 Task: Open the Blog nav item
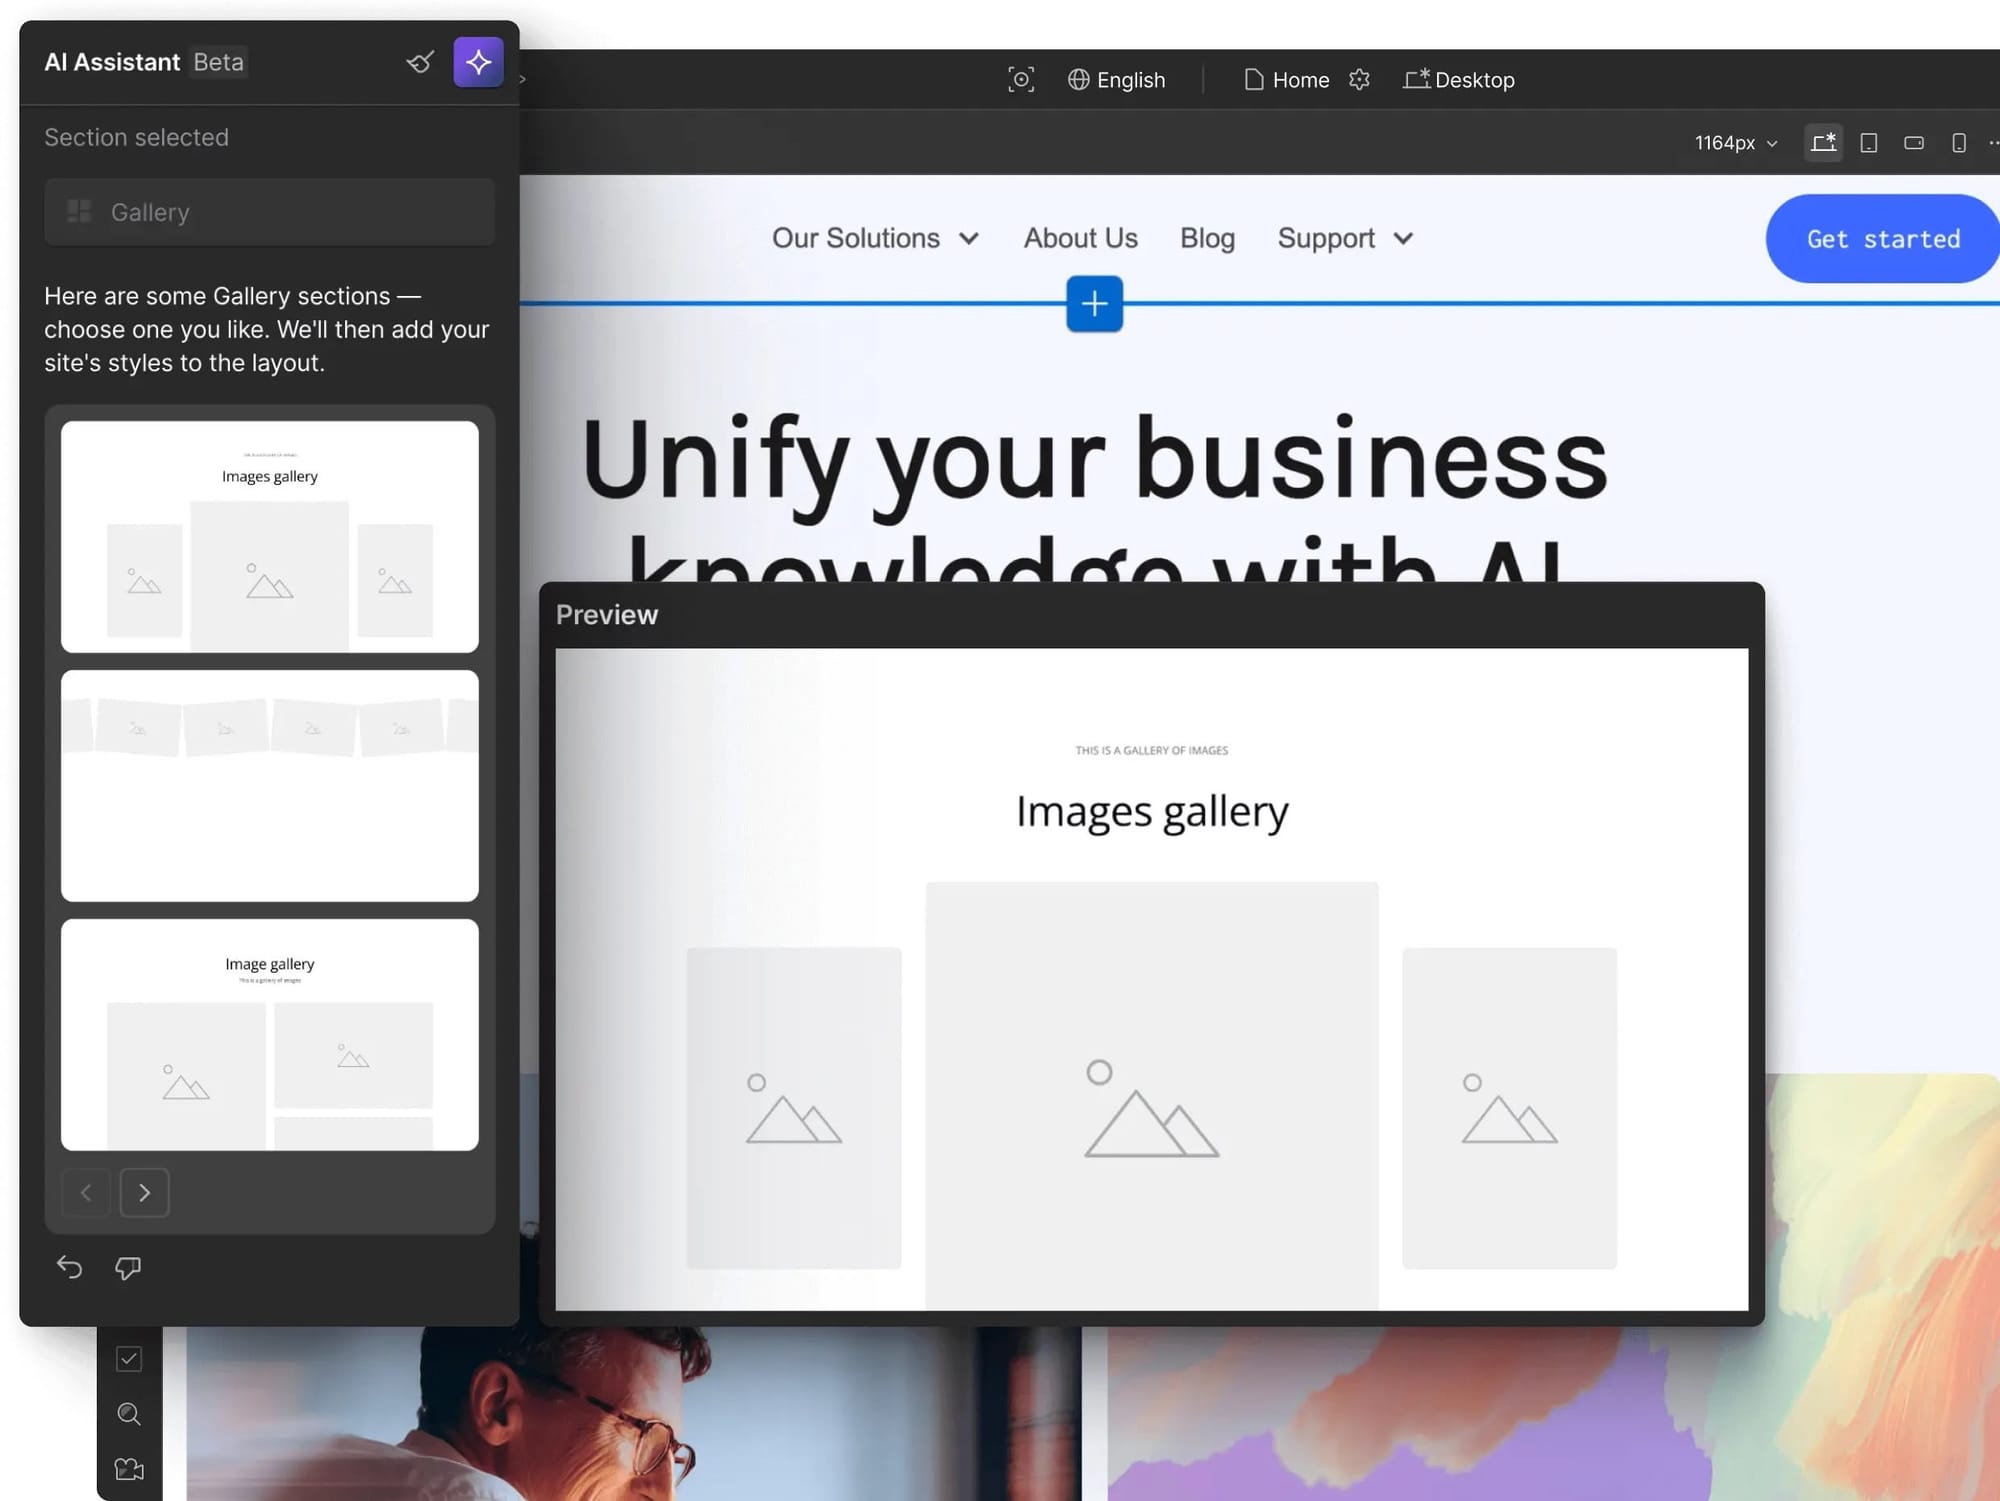point(1207,238)
